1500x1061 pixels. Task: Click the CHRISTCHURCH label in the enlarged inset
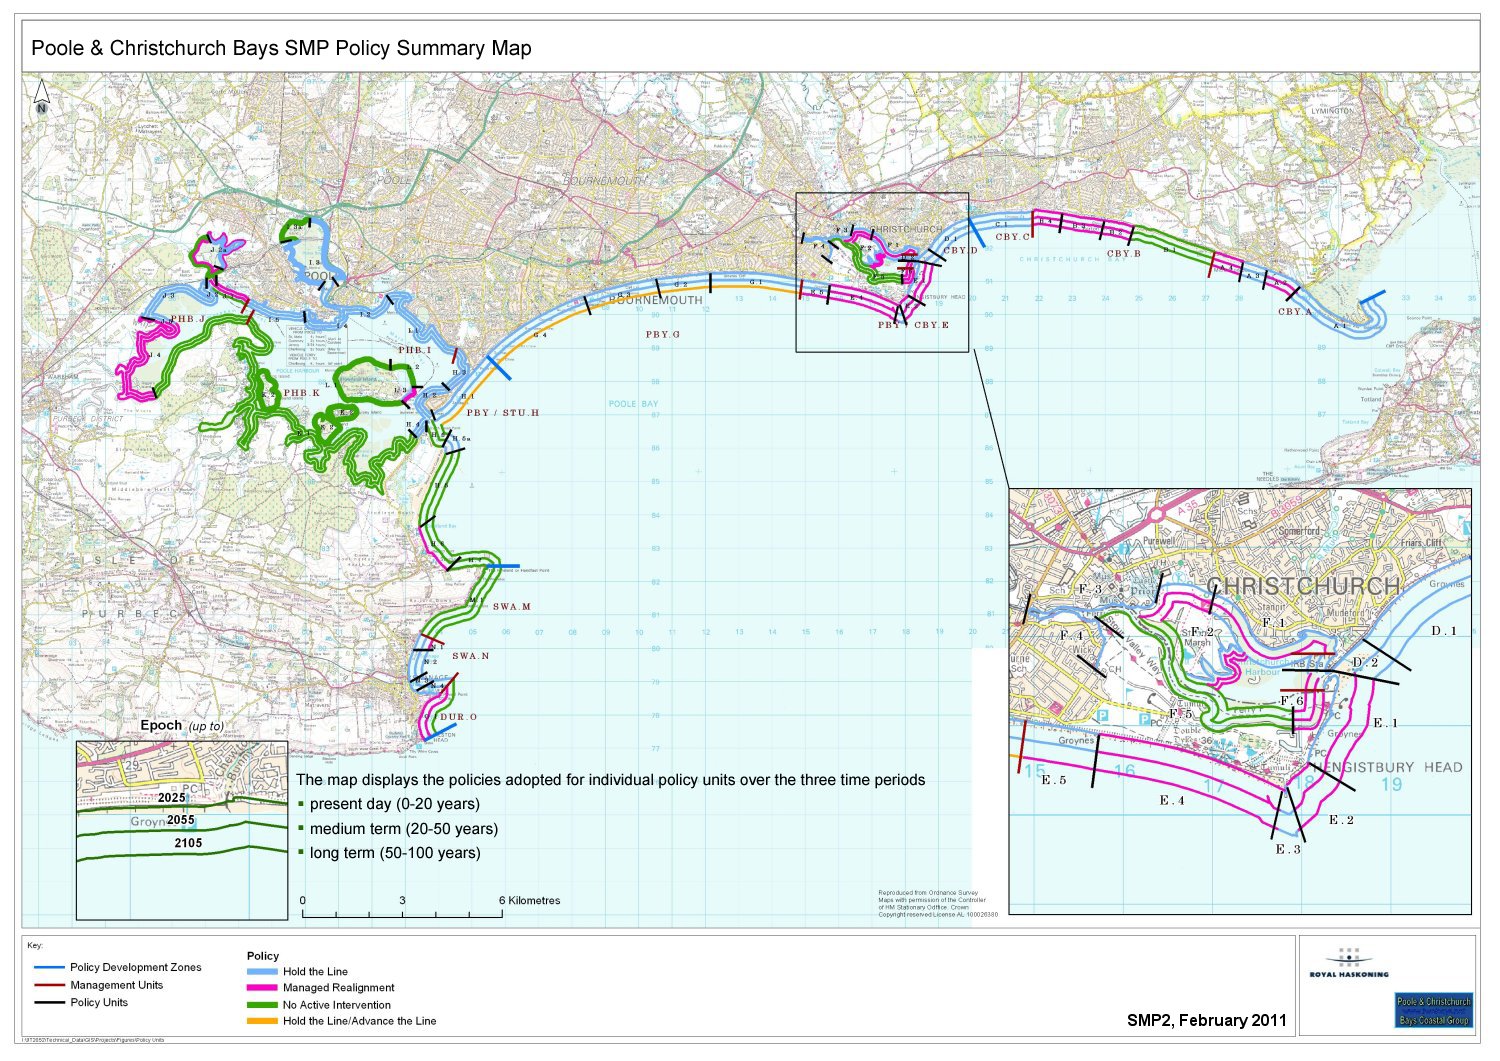pyautogui.click(x=1302, y=587)
